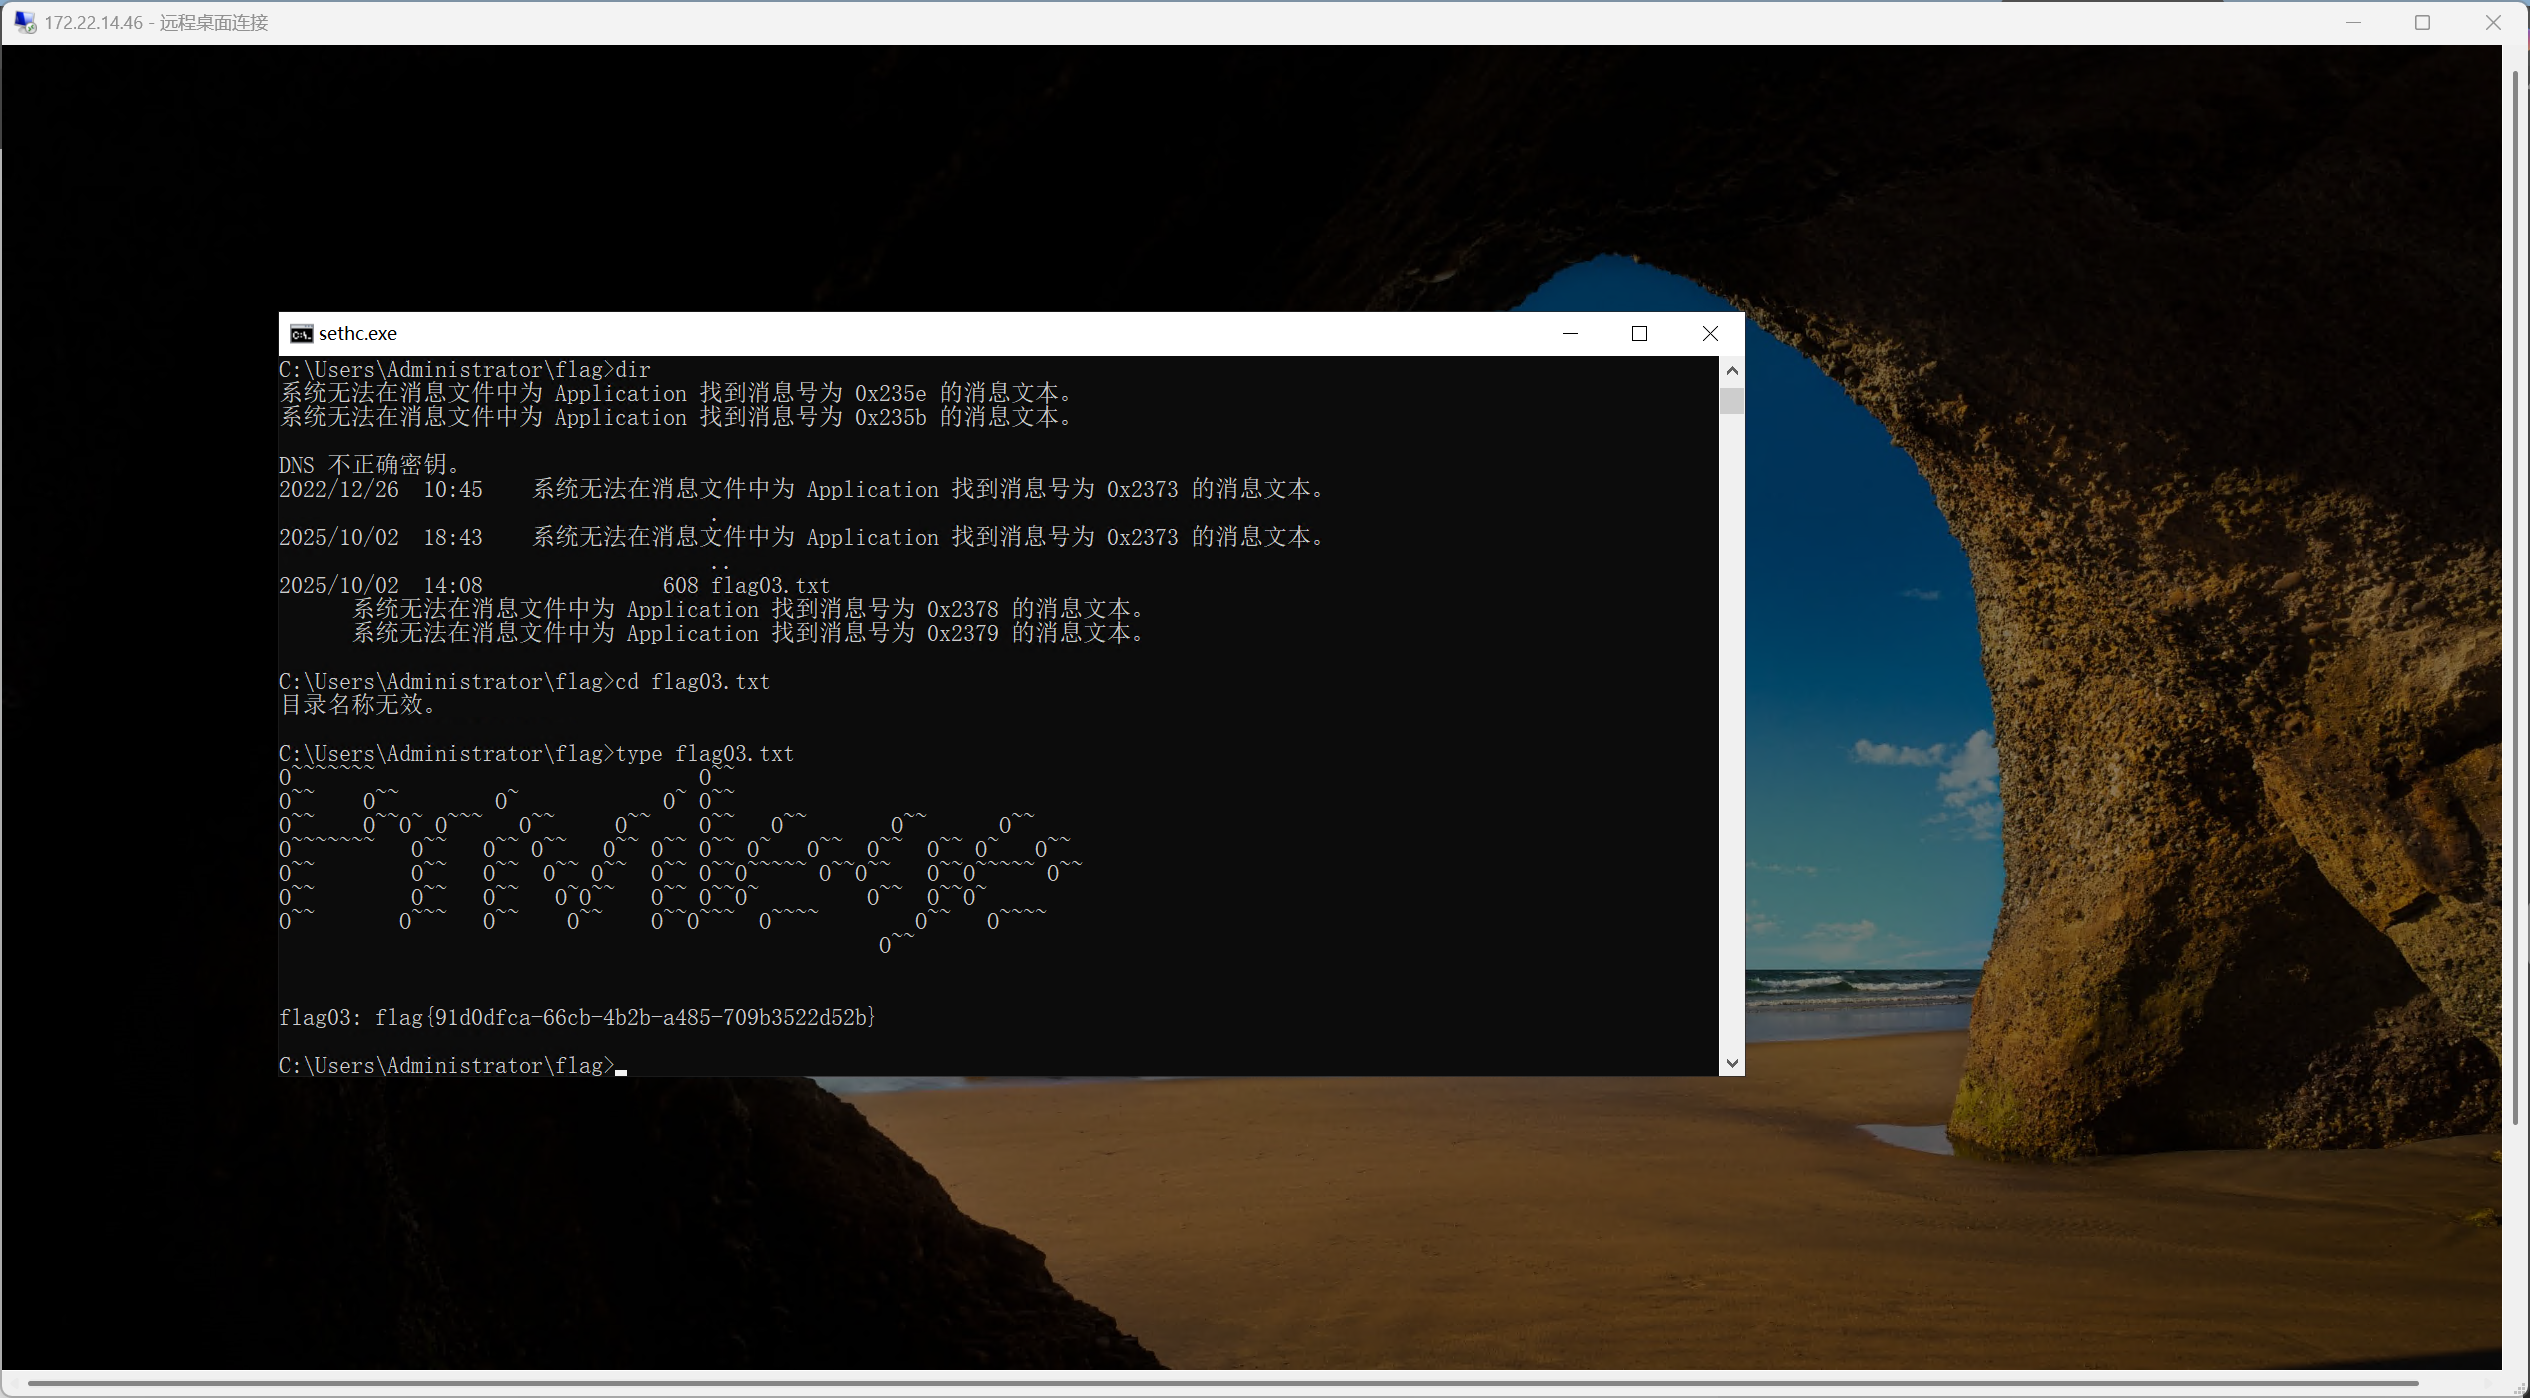Click the console vertical scrollbar thumb

point(1732,401)
